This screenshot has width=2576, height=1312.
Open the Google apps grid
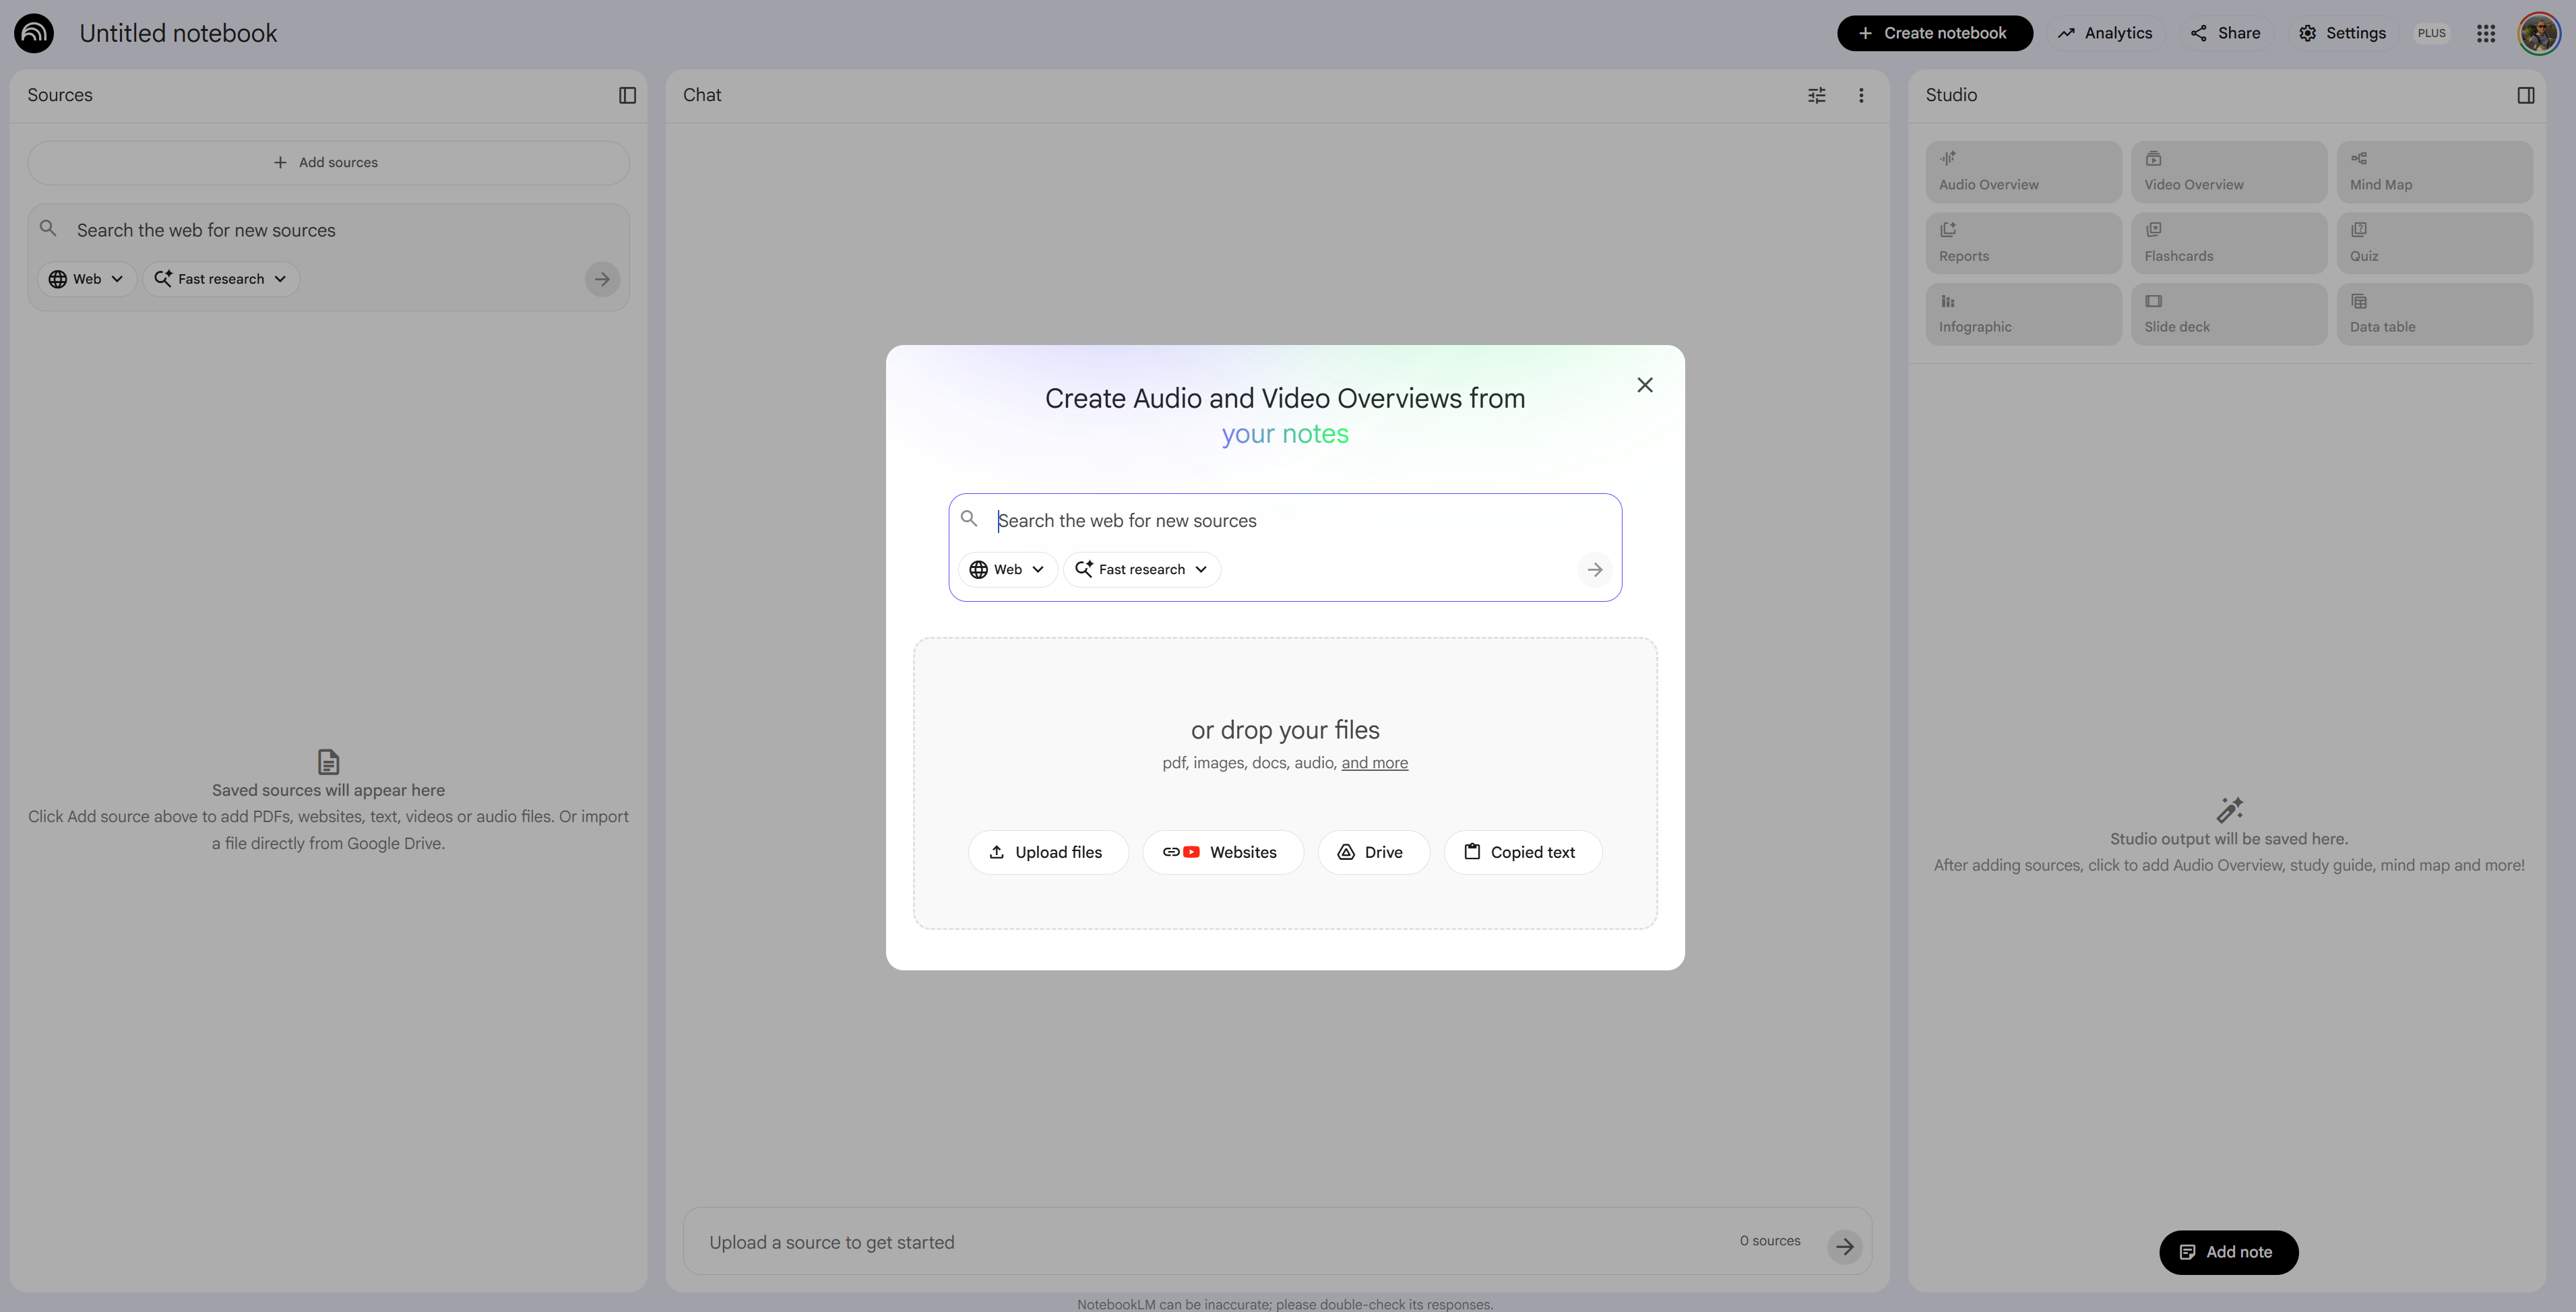(x=2485, y=33)
